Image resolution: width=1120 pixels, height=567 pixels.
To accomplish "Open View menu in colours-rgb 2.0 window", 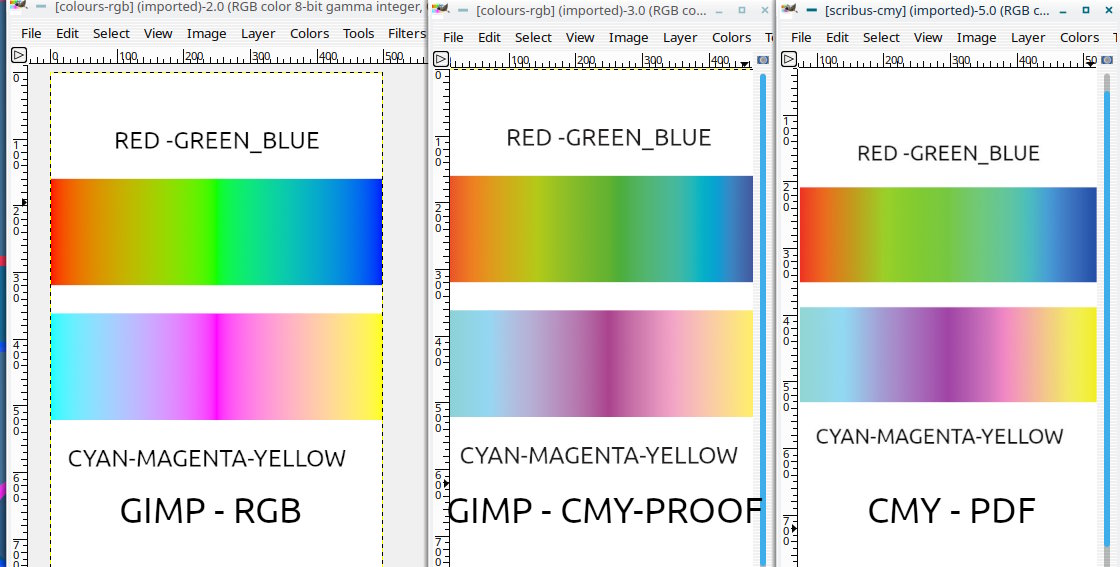I will tap(158, 34).
